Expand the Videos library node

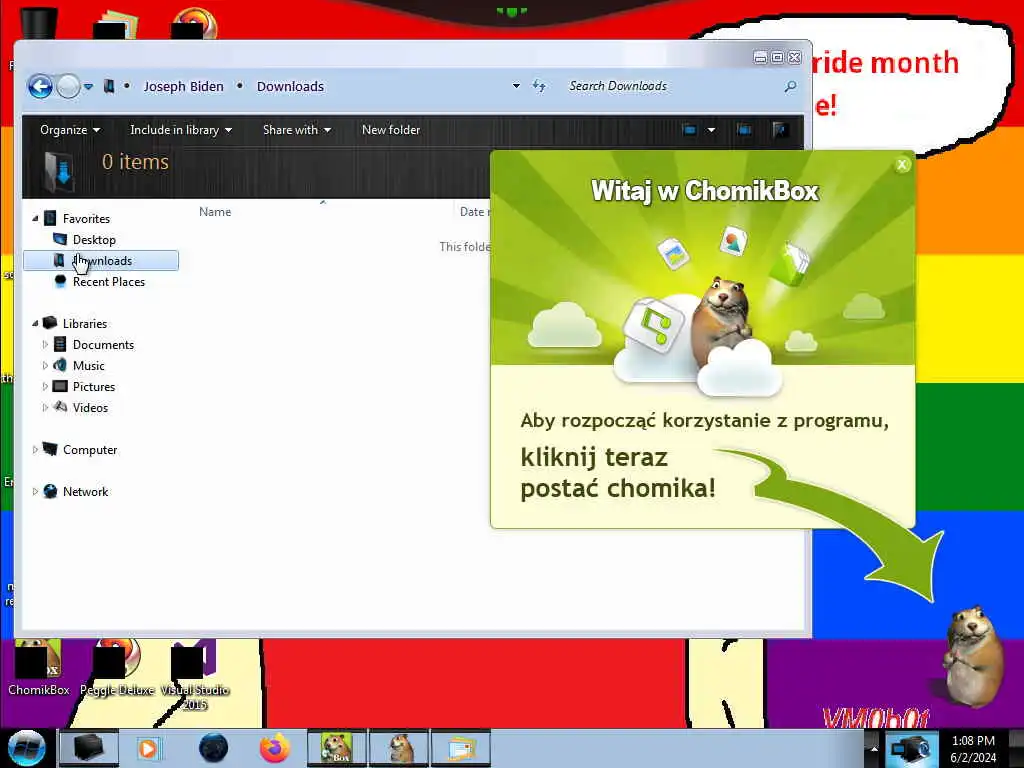pyautogui.click(x=45, y=407)
